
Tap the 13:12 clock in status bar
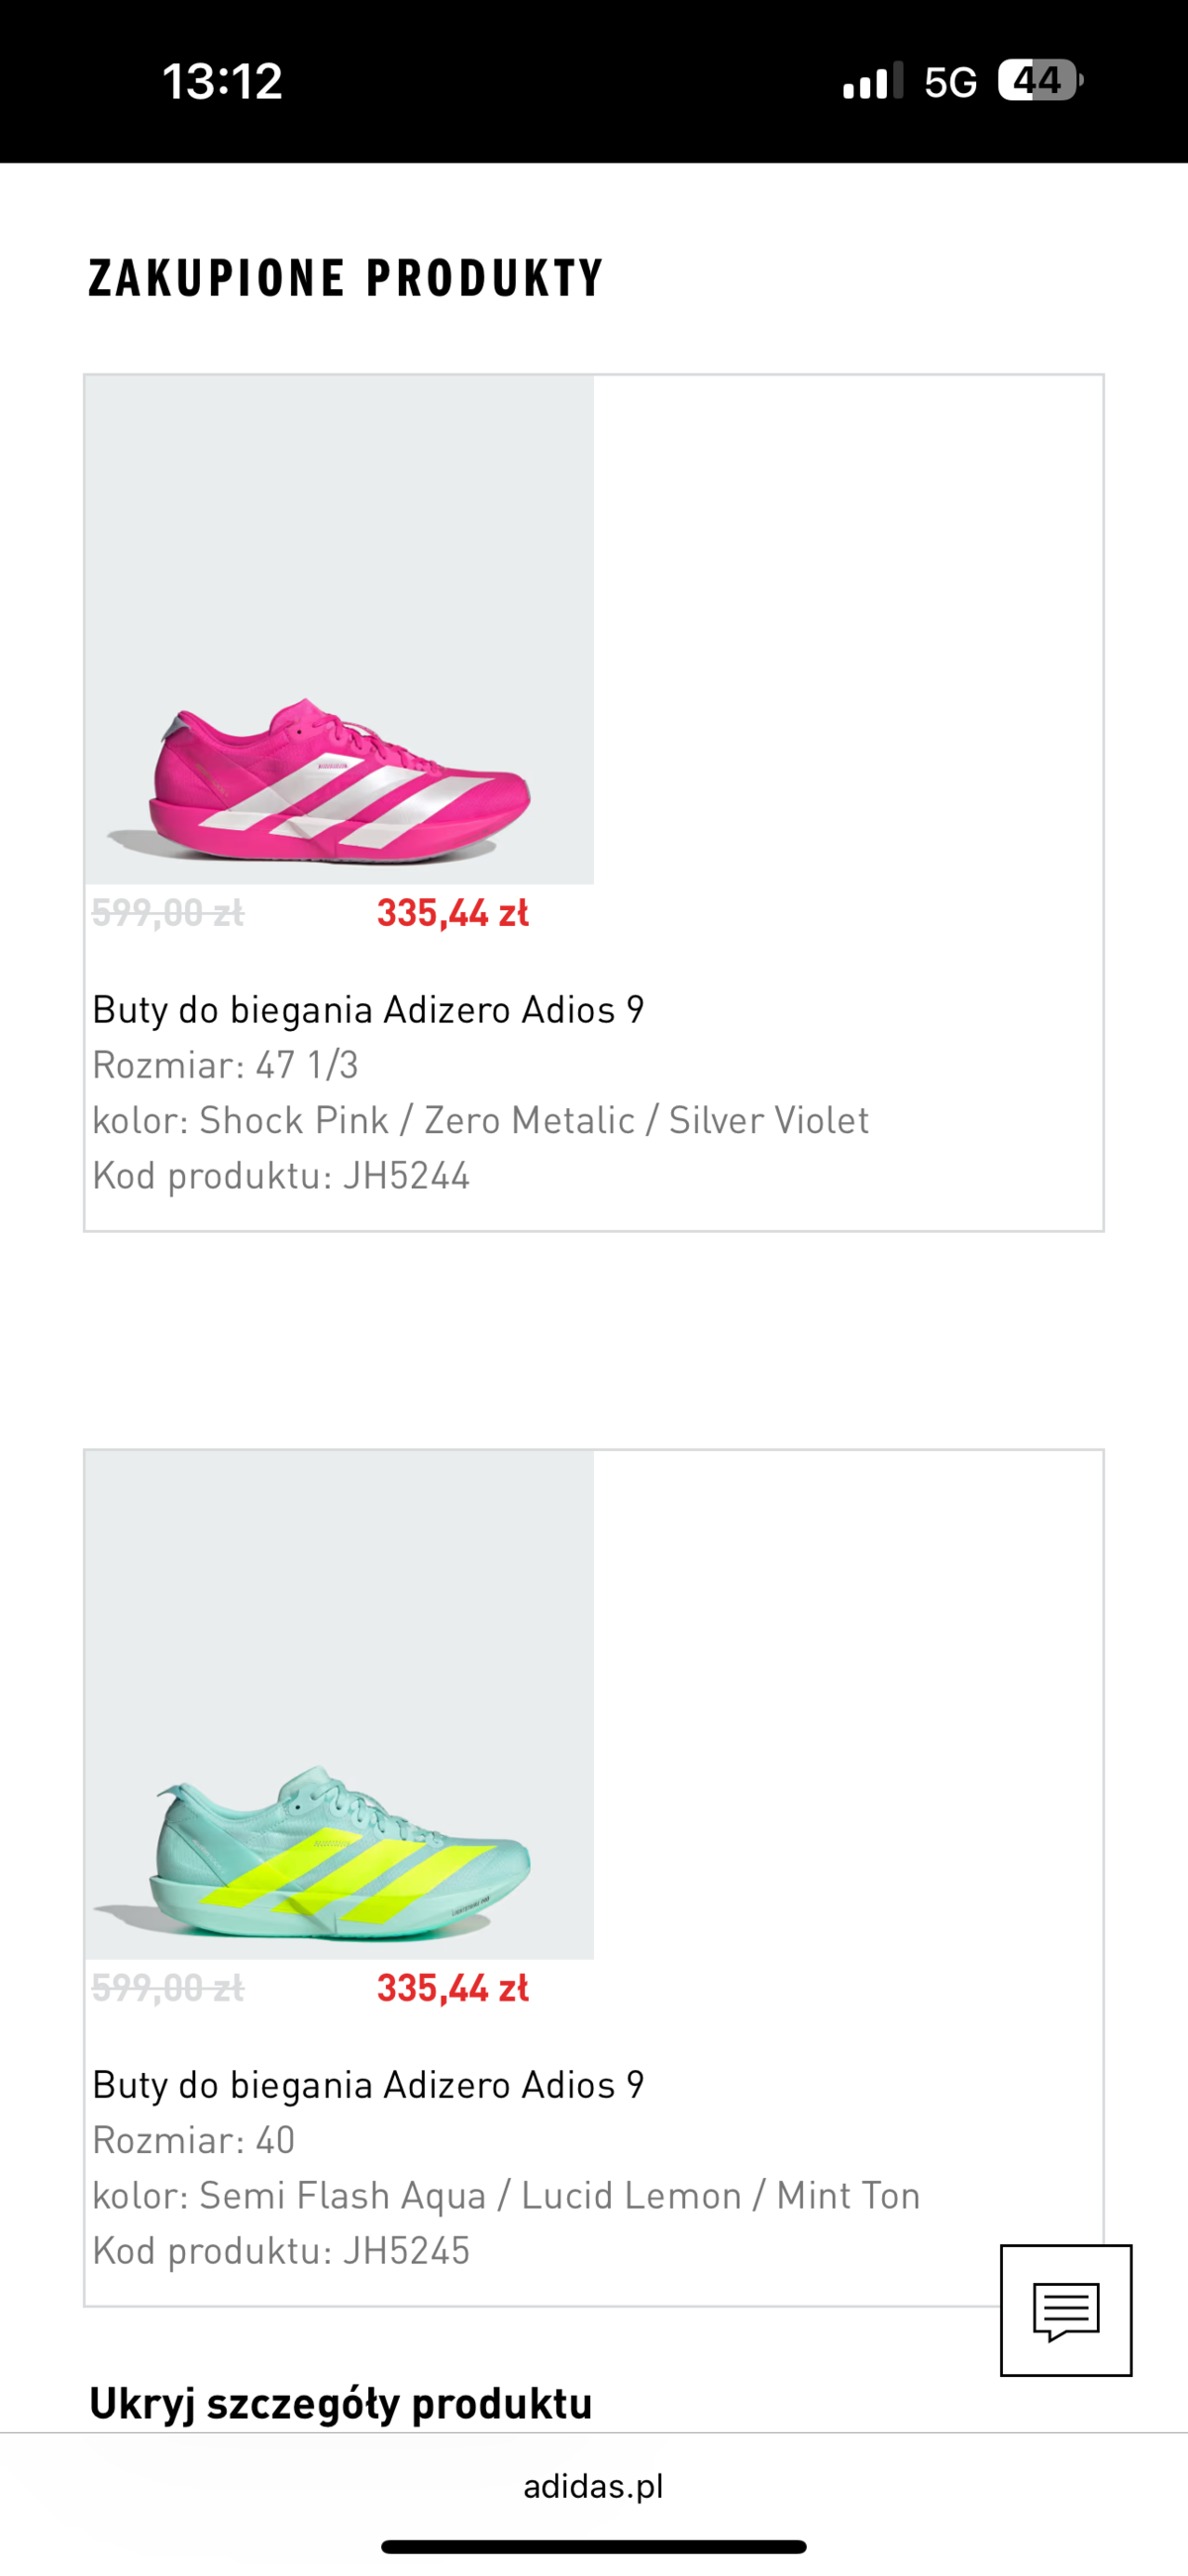coord(222,81)
